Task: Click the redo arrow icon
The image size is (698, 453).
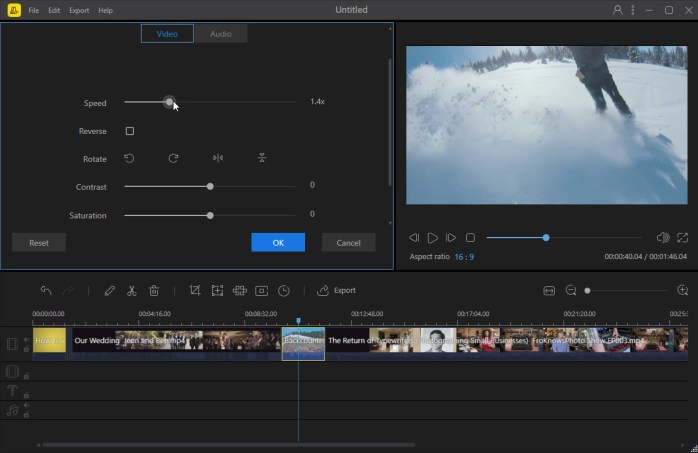Action: (x=68, y=291)
